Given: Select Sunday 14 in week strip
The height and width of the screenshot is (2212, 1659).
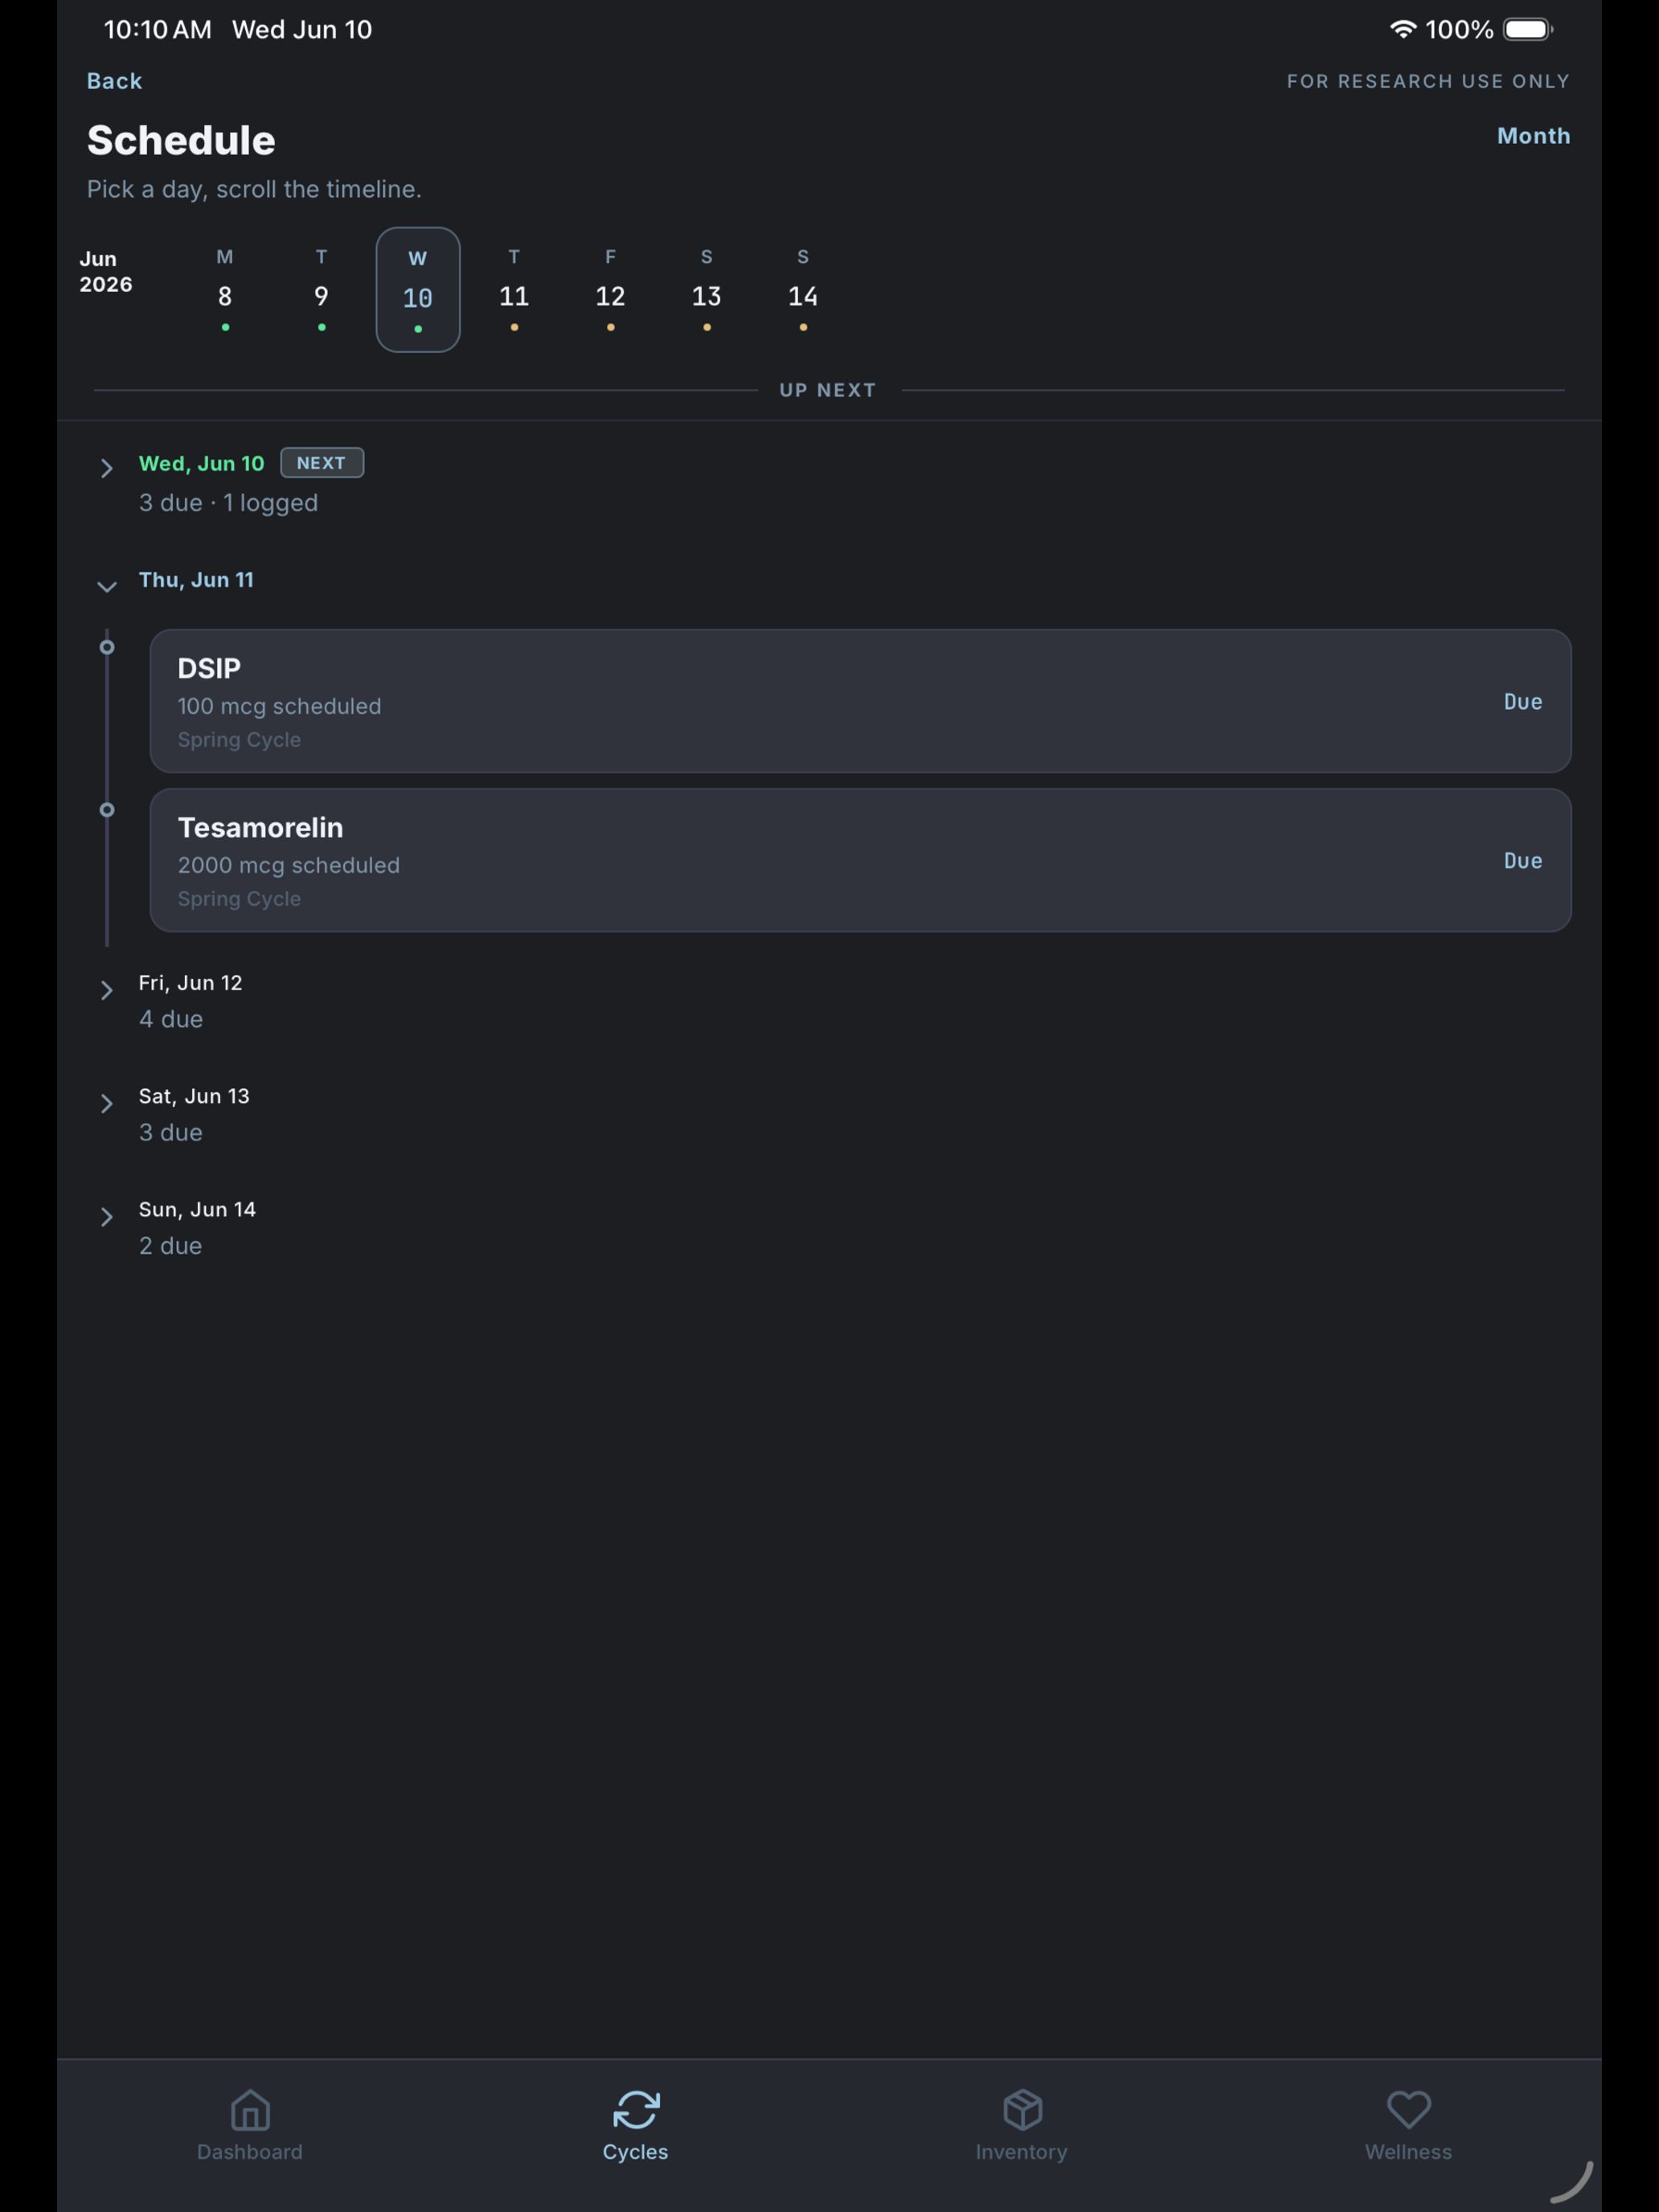Looking at the screenshot, I should pos(803,290).
